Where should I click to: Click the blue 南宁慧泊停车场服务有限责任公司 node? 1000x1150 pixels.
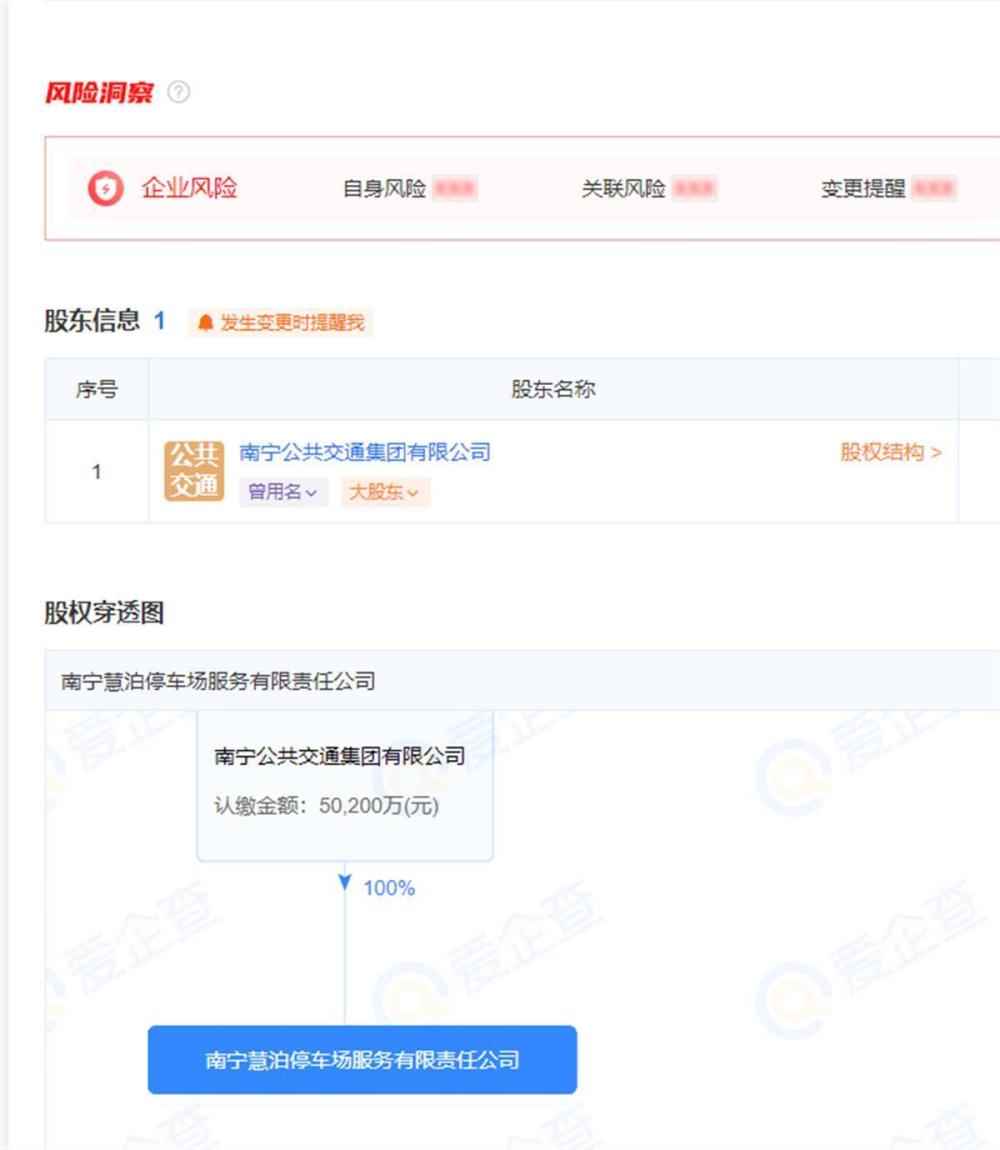pos(362,1060)
